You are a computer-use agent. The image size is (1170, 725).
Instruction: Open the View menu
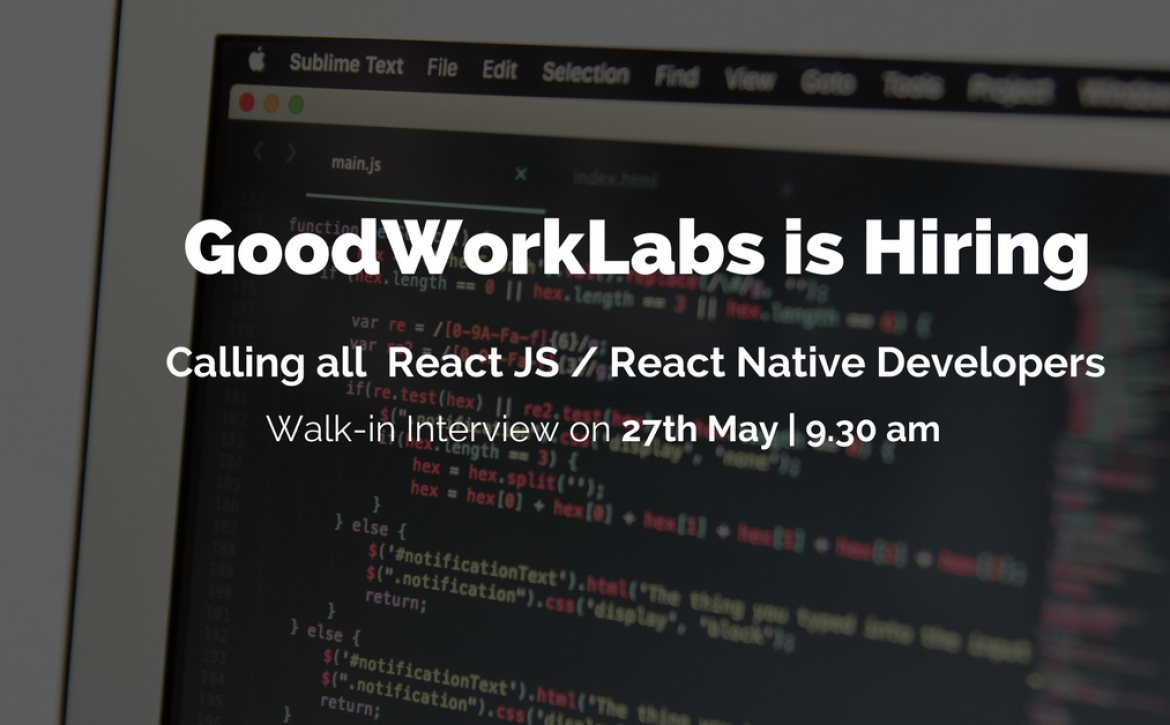(x=751, y=79)
